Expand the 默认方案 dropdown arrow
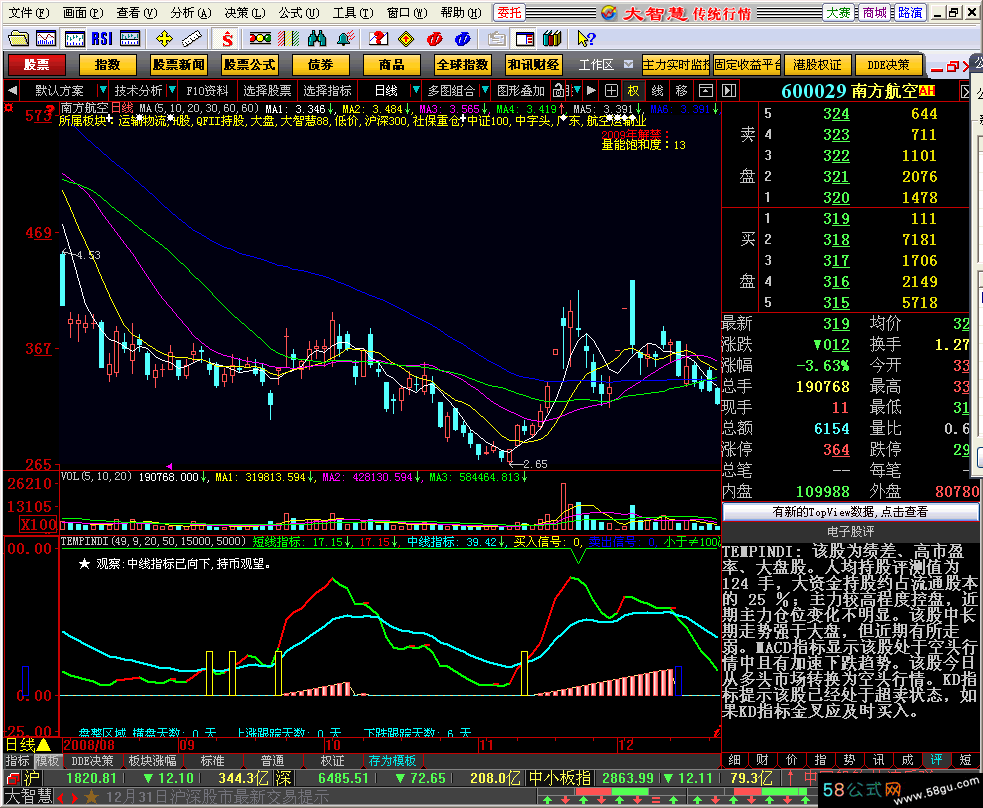Viewport: 983px width, 808px height. click(103, 91)
